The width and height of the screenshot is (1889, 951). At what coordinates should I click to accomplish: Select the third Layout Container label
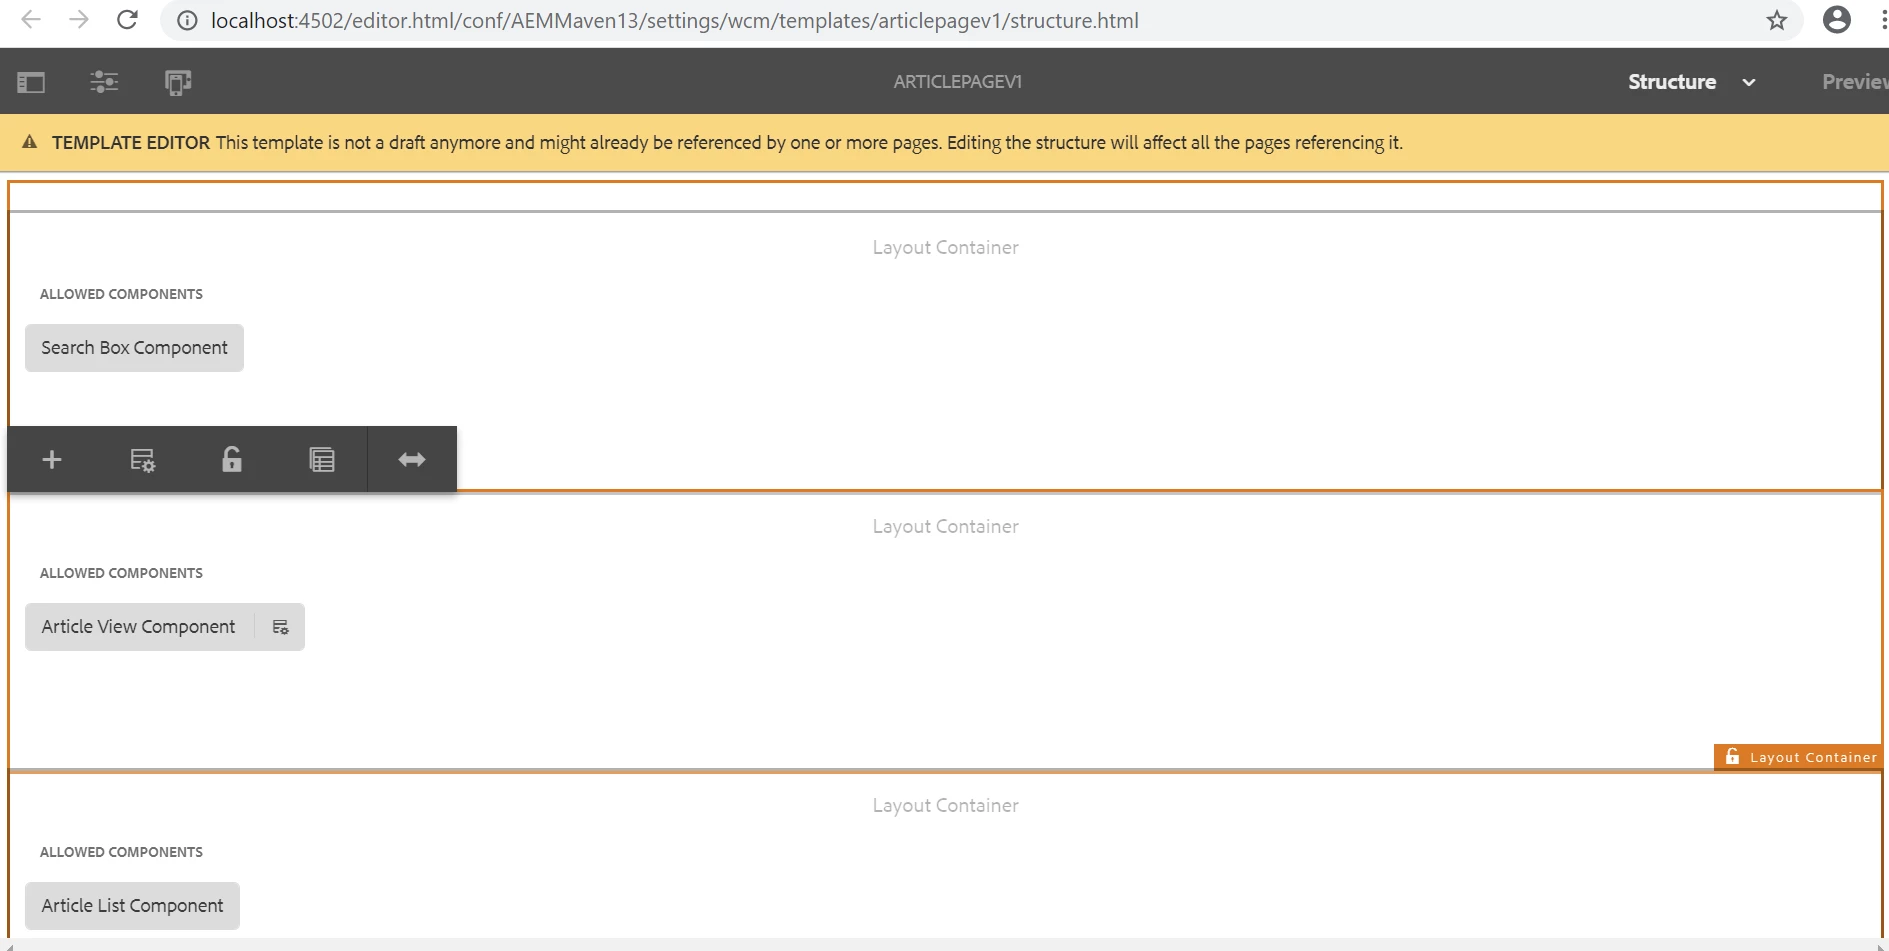point(945,805)
